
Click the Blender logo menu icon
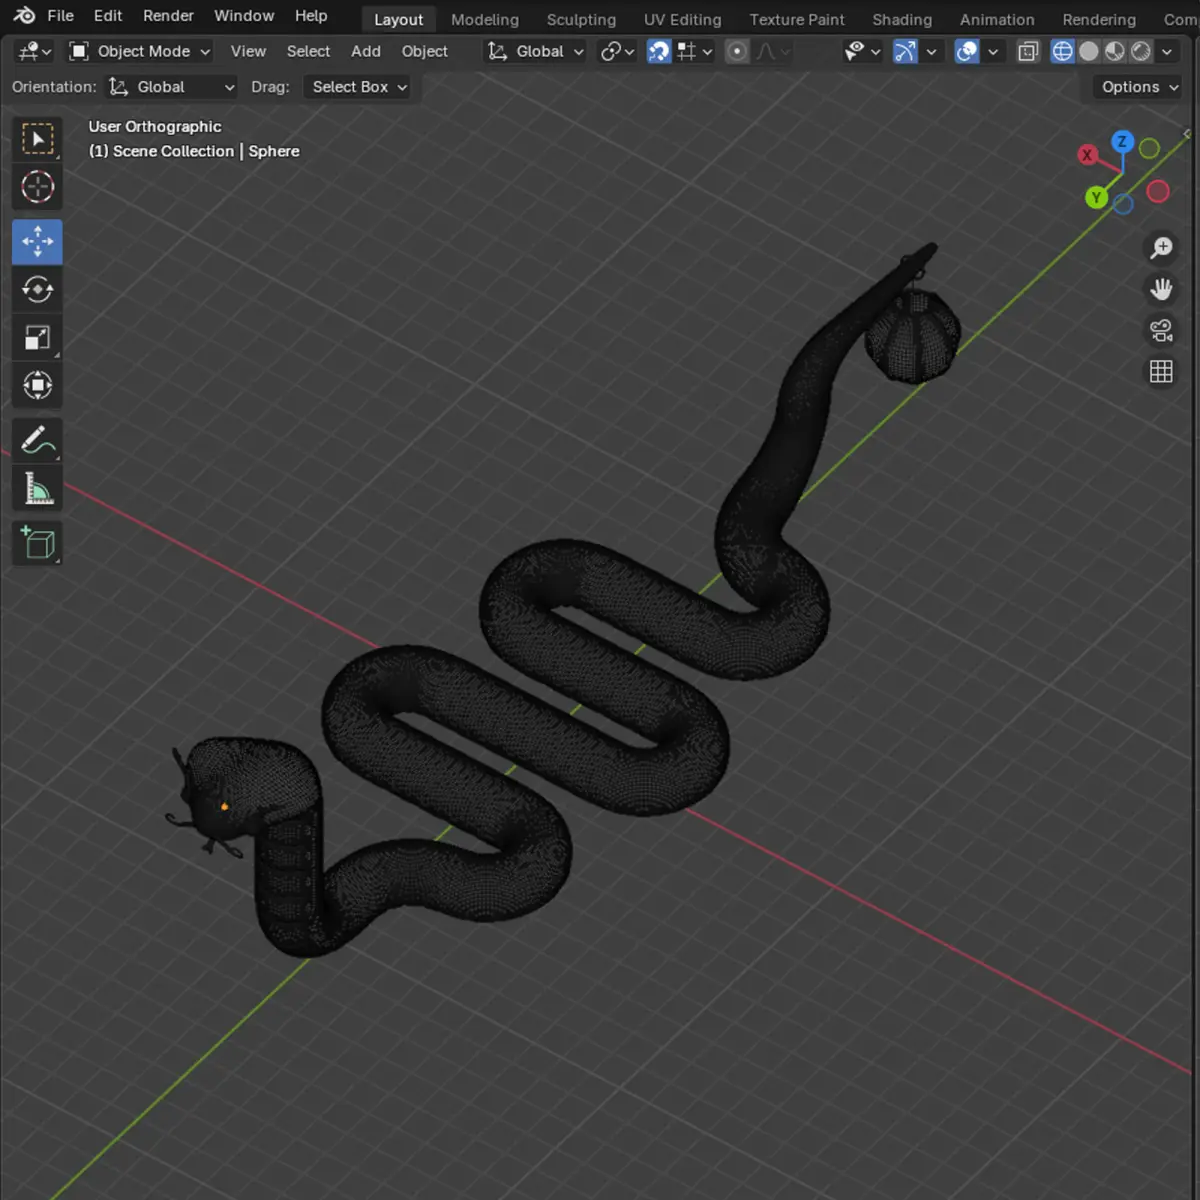pyautogui.click(x=24, y=16)
